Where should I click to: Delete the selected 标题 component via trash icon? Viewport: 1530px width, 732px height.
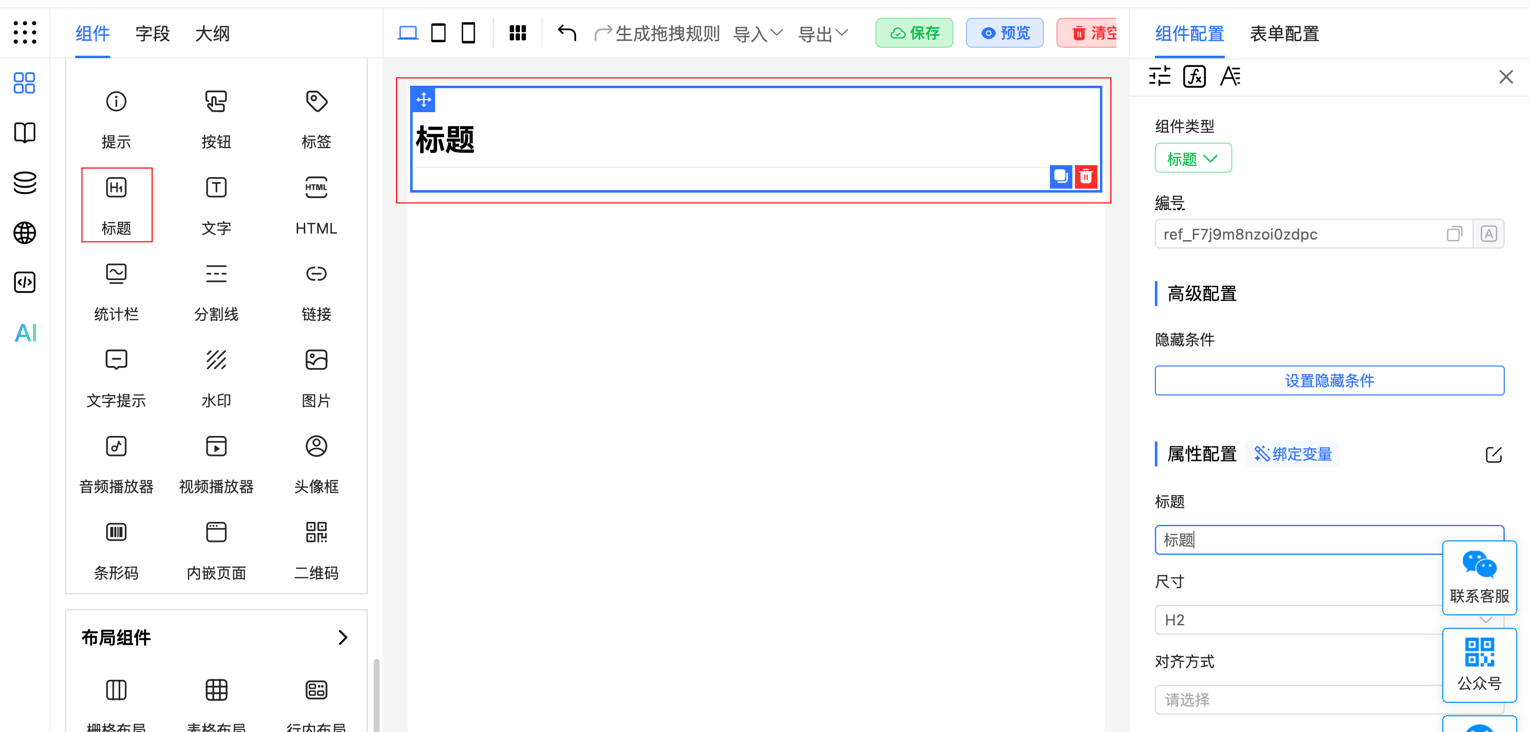tap(1086, 176)
